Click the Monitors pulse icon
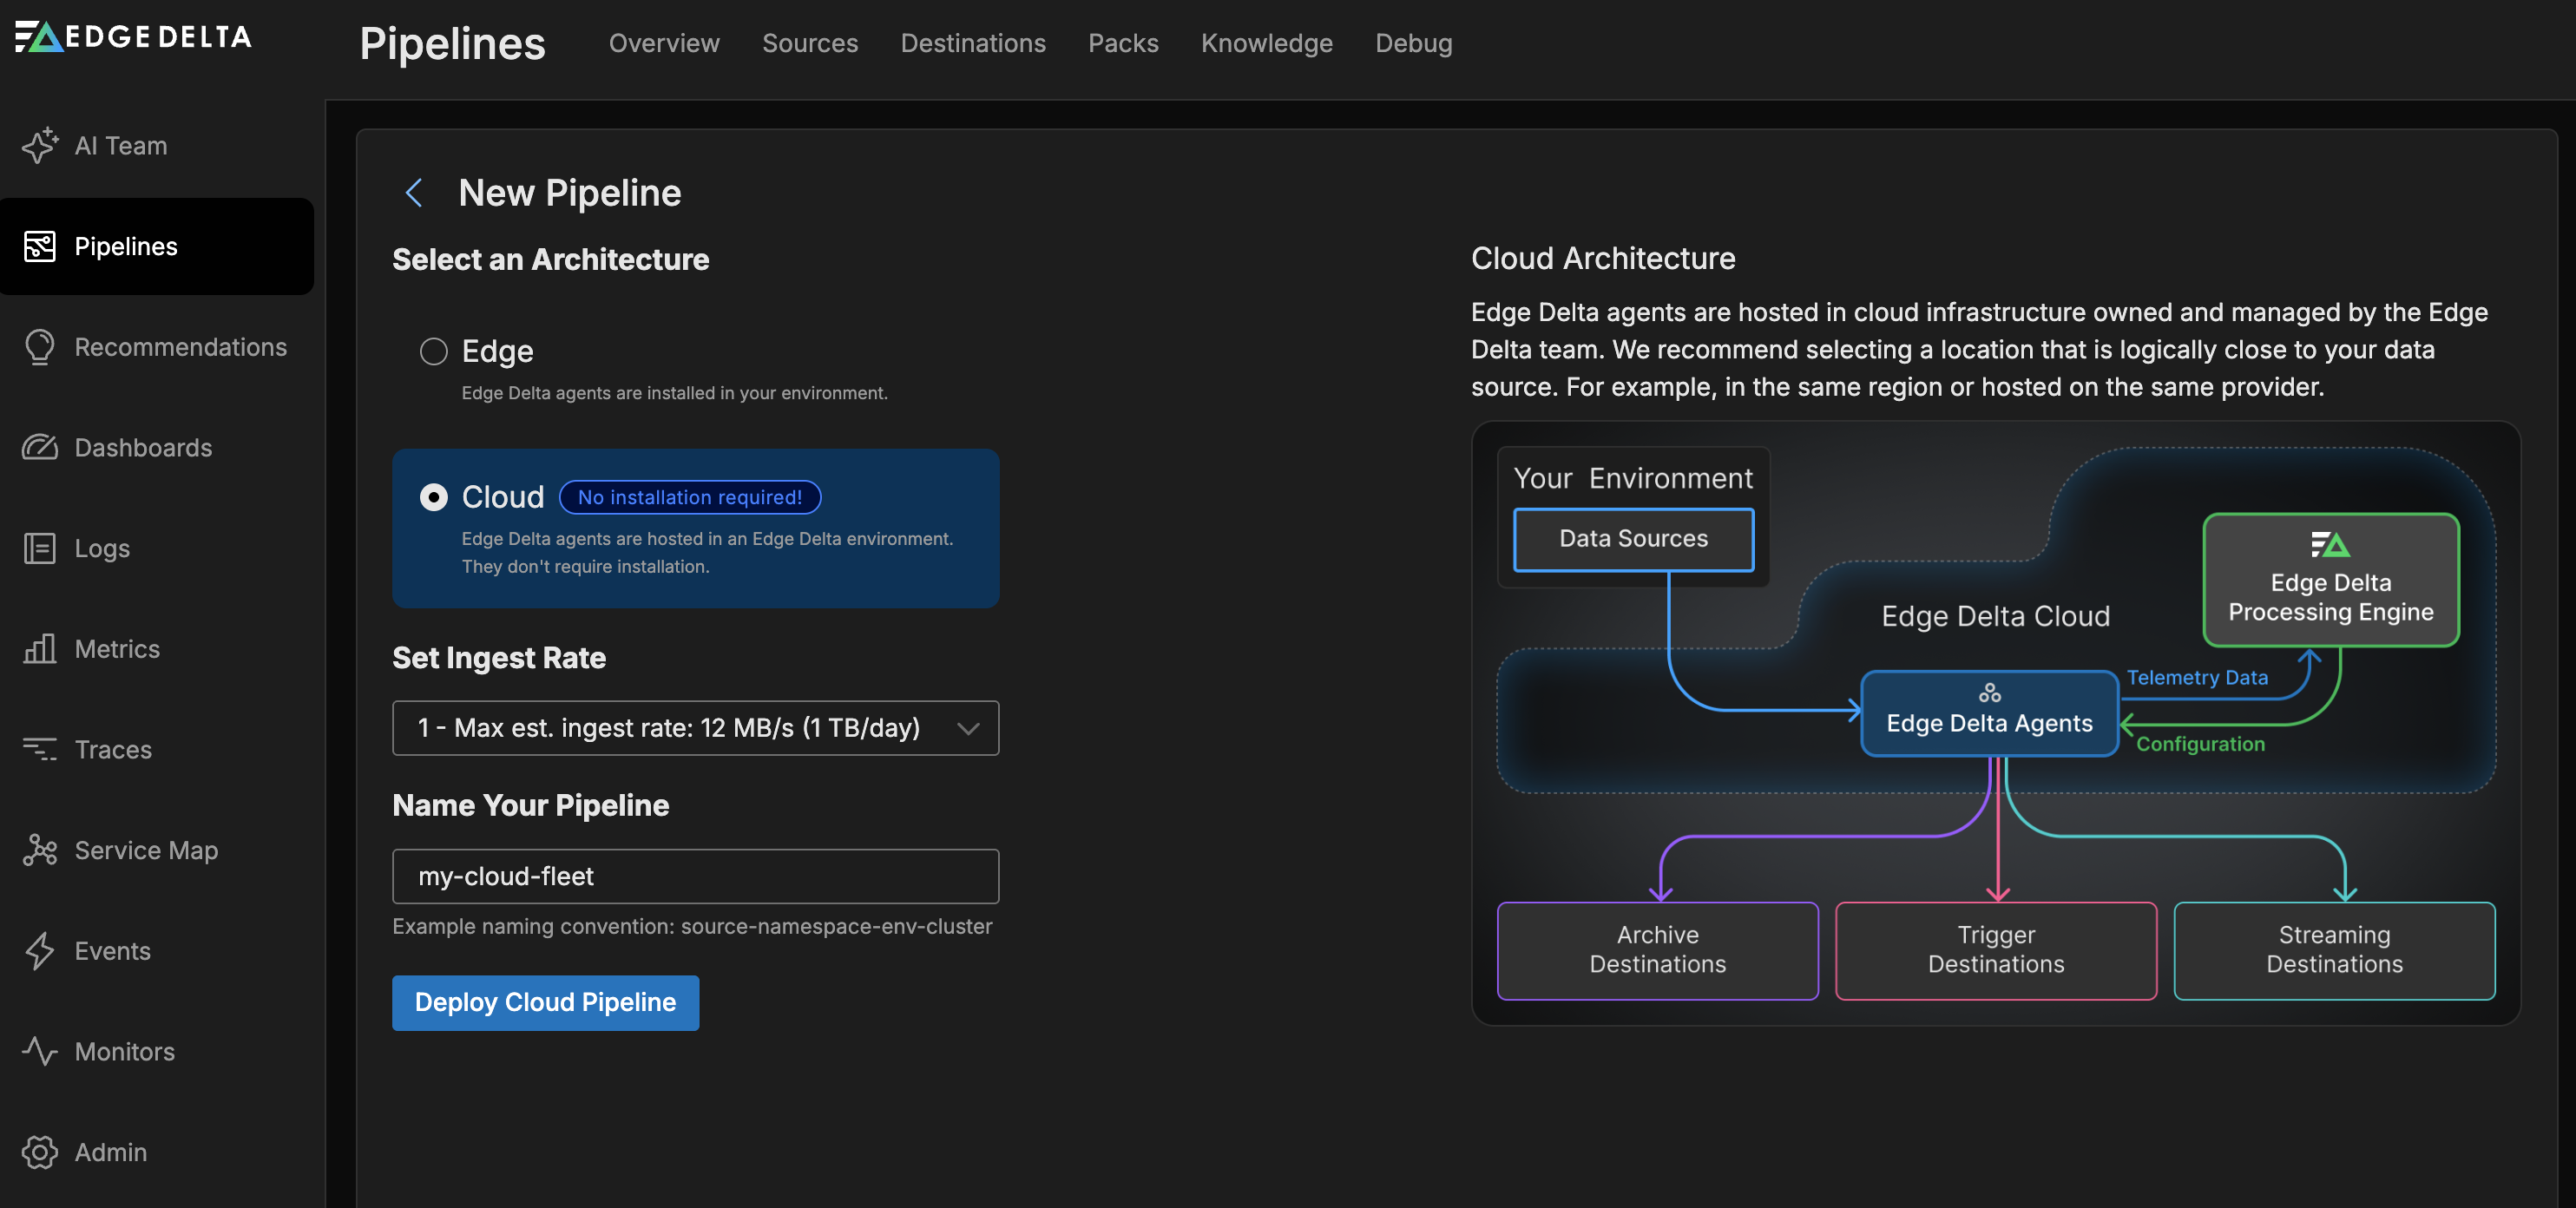The image size is (2576, 1208). 39,1052
